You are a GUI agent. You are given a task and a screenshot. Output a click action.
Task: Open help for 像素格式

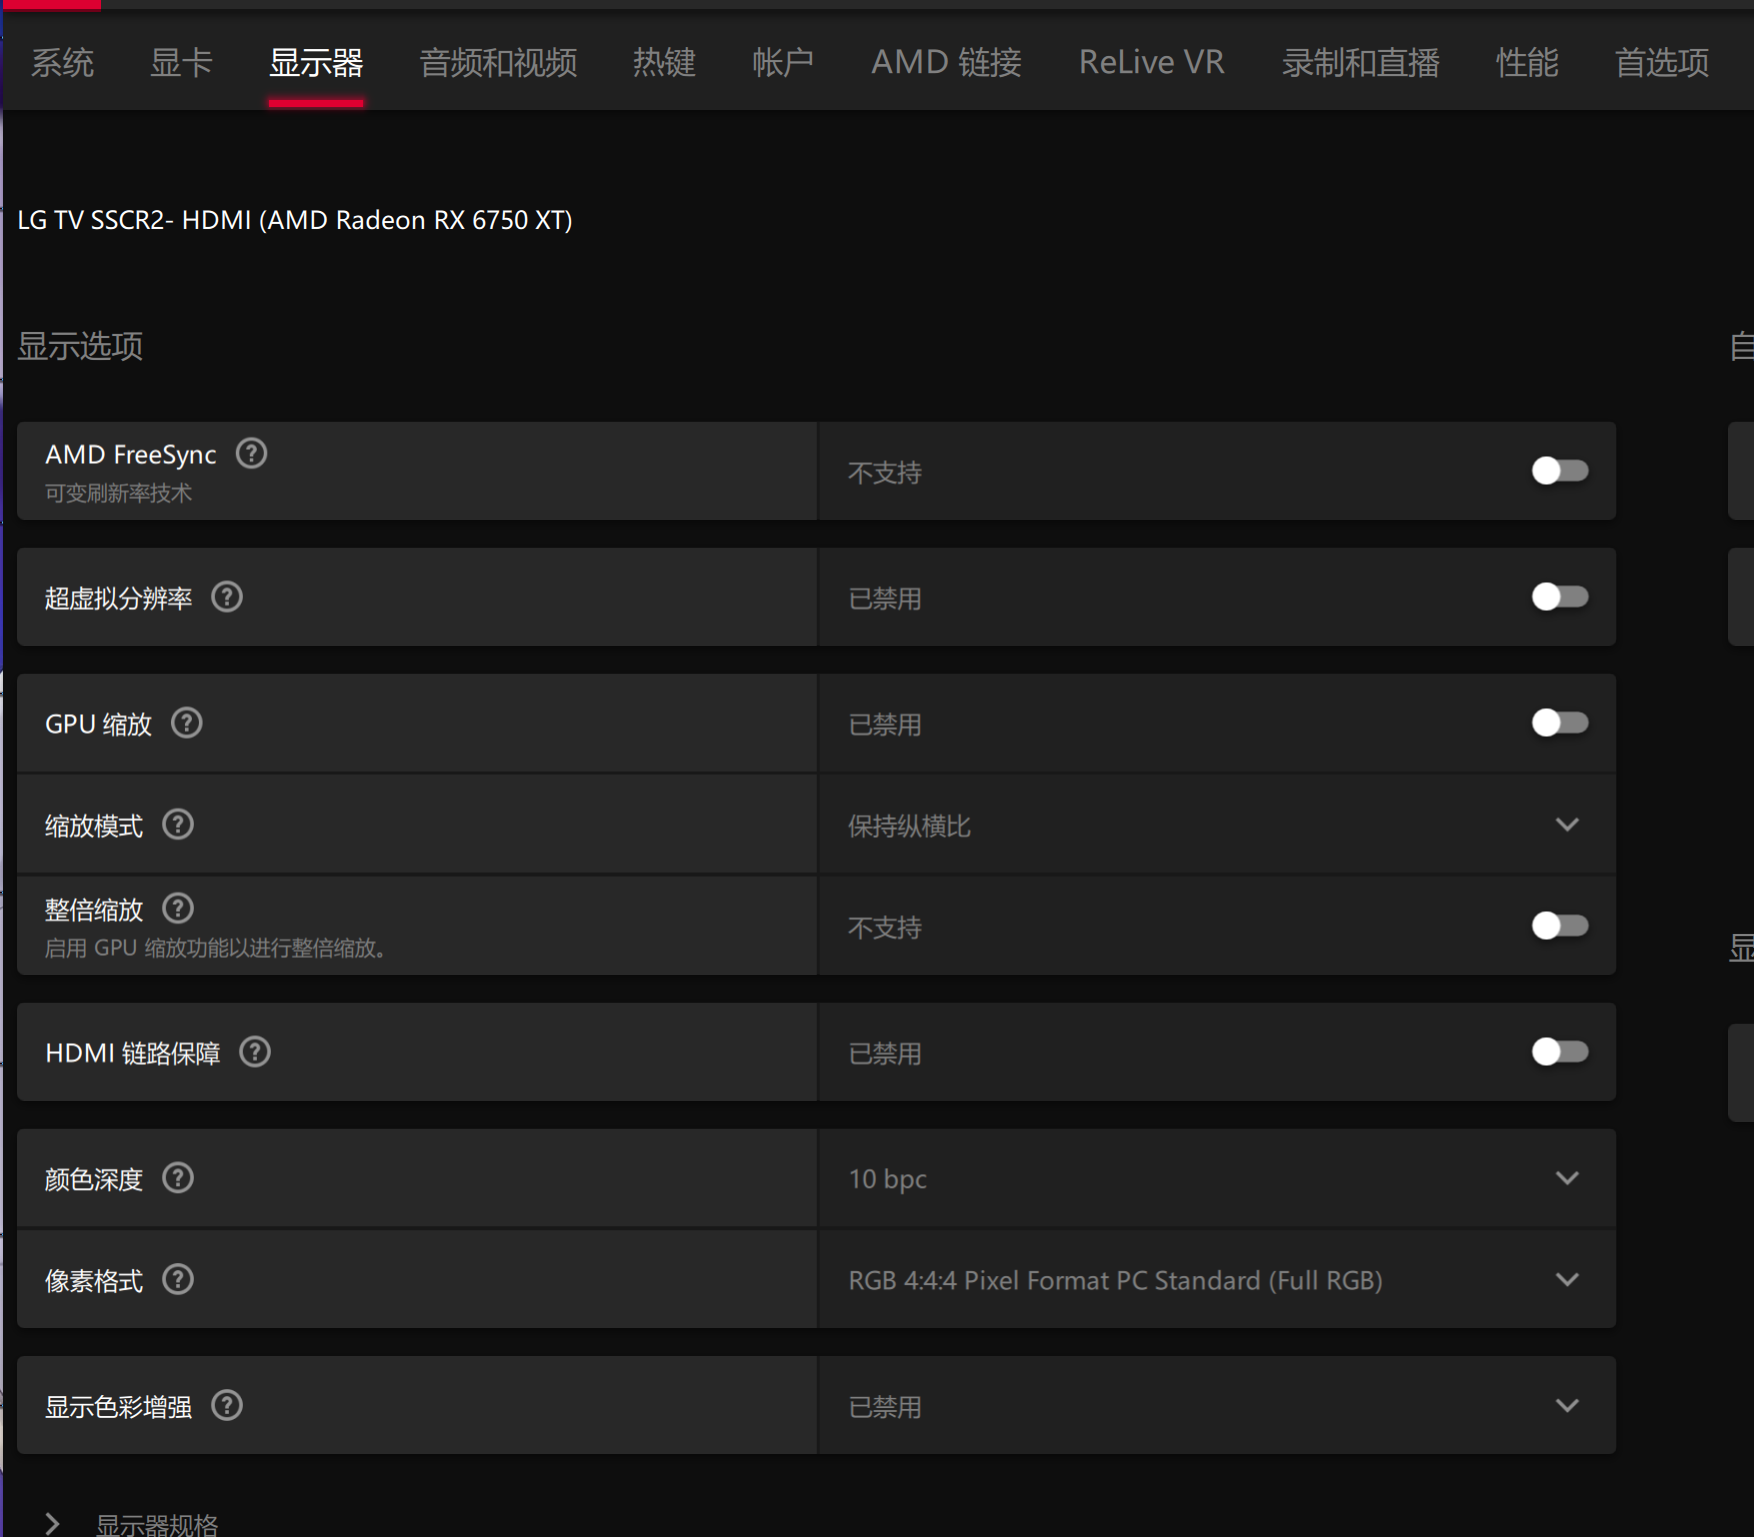coord(177,1279)
